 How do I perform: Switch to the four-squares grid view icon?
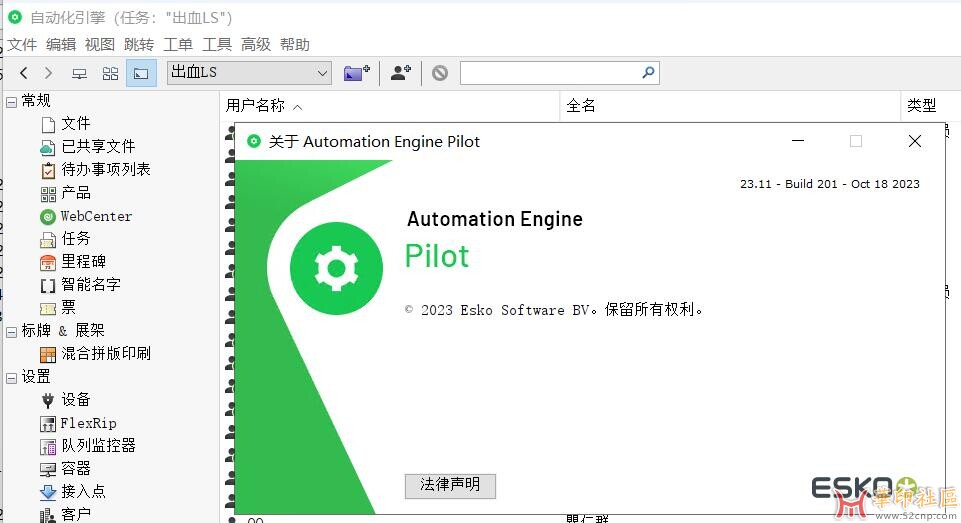tap(110, 74)
